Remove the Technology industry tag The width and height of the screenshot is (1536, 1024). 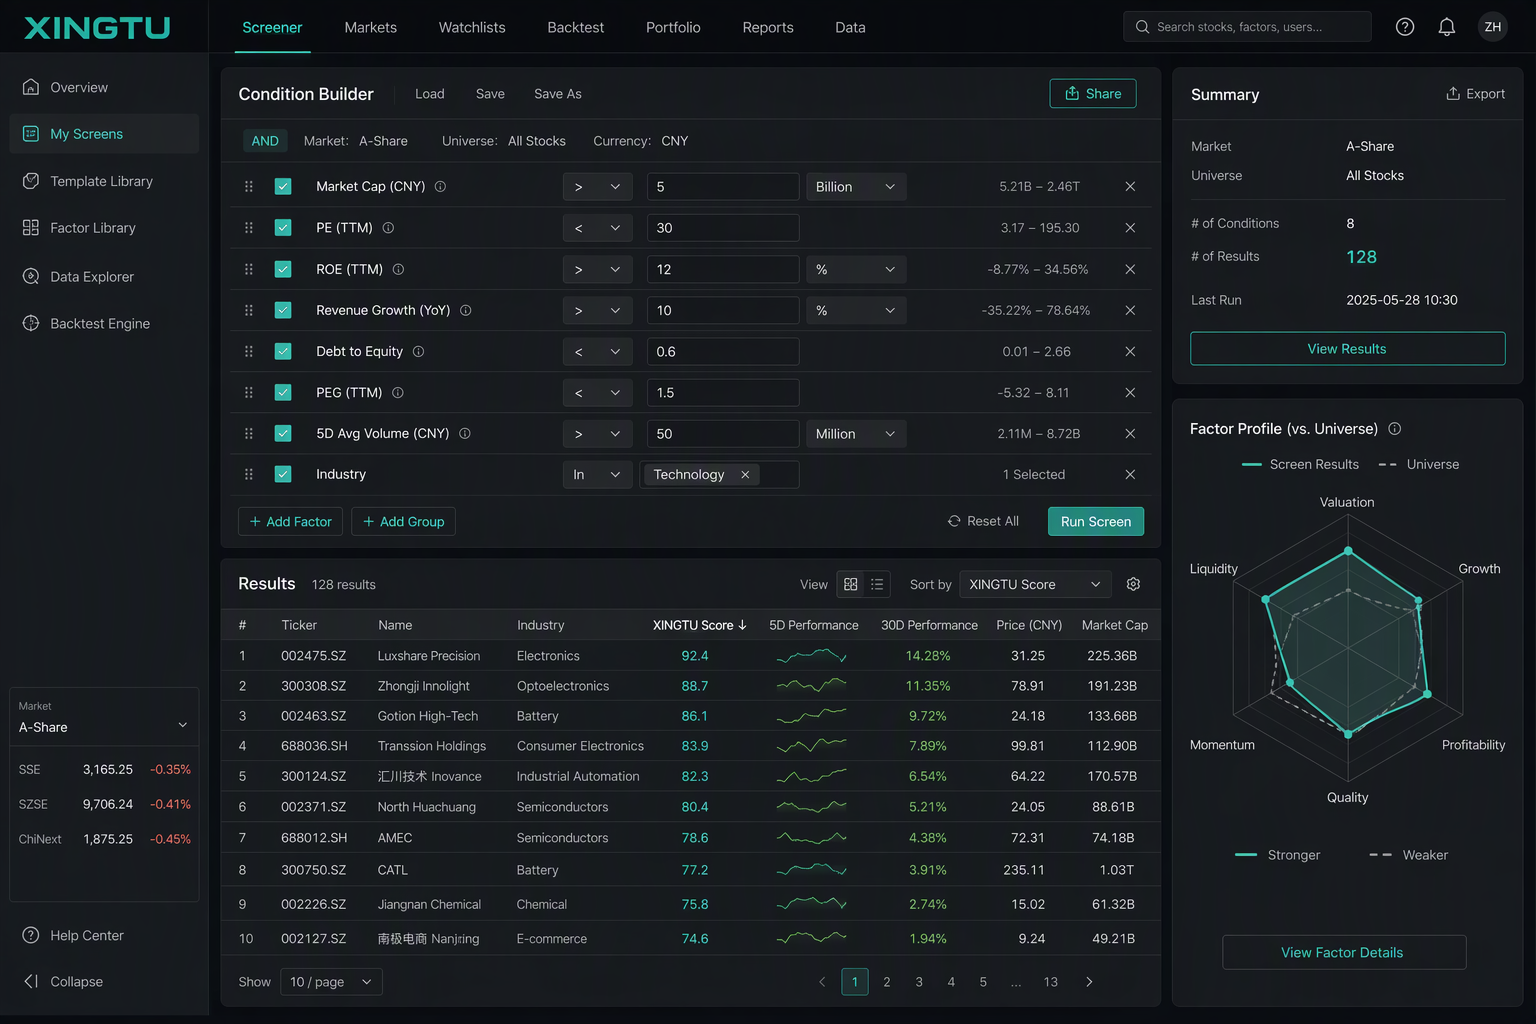tap(745, 475)
